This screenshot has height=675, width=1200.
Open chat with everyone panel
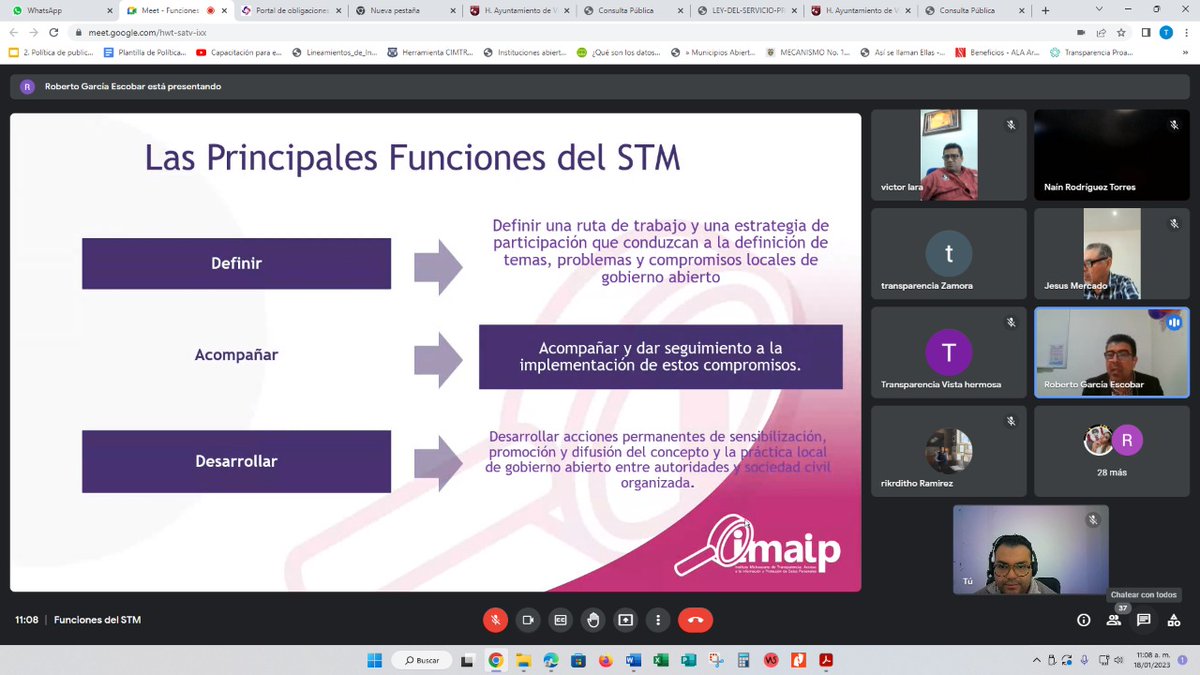coord(1144,620)
